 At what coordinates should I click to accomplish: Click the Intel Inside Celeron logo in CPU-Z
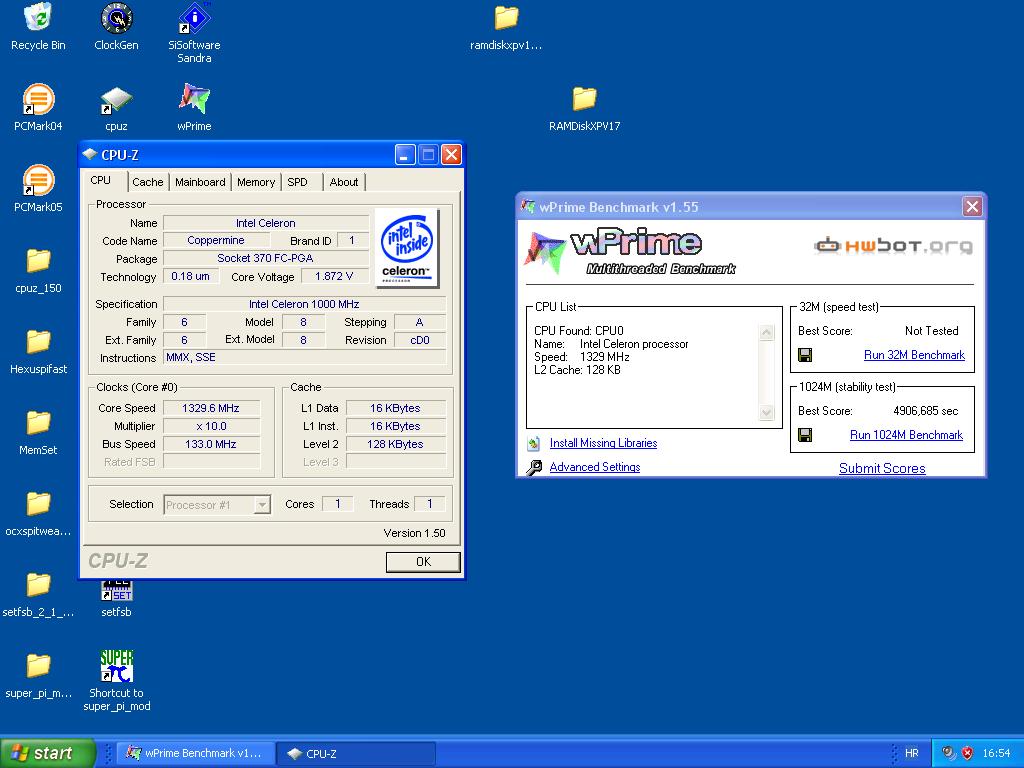point(407,248)
